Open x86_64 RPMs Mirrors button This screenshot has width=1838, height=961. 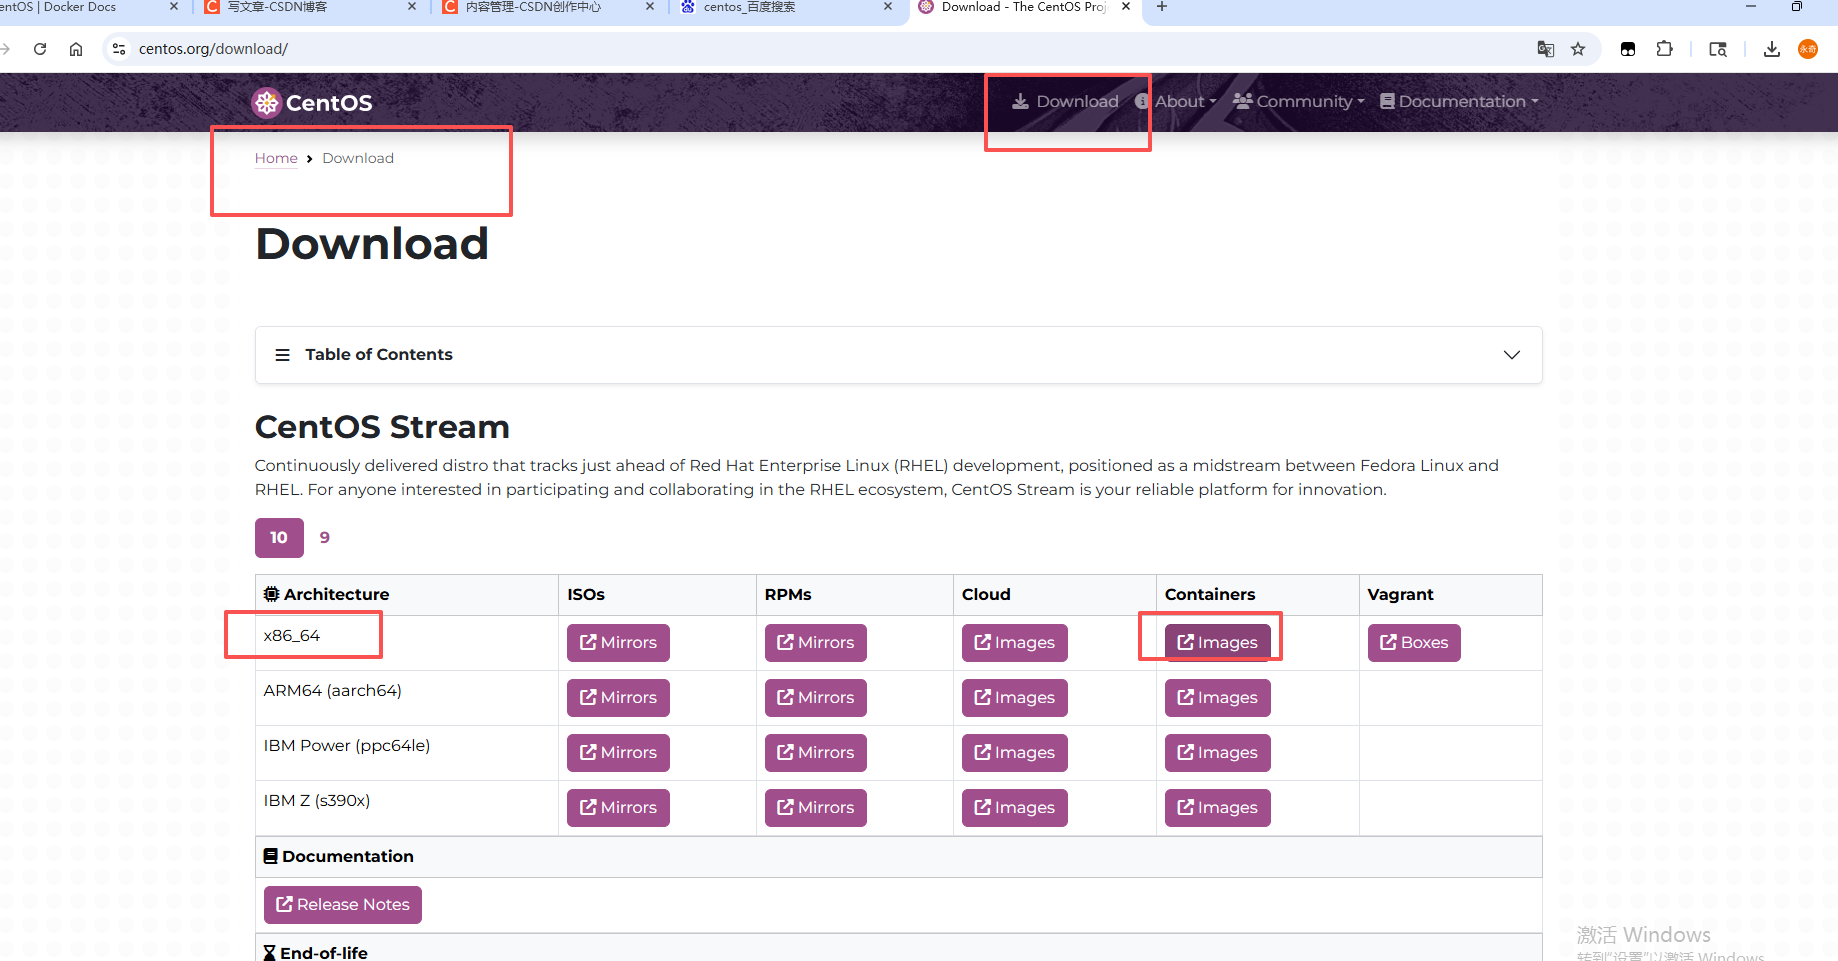[816, 643]
